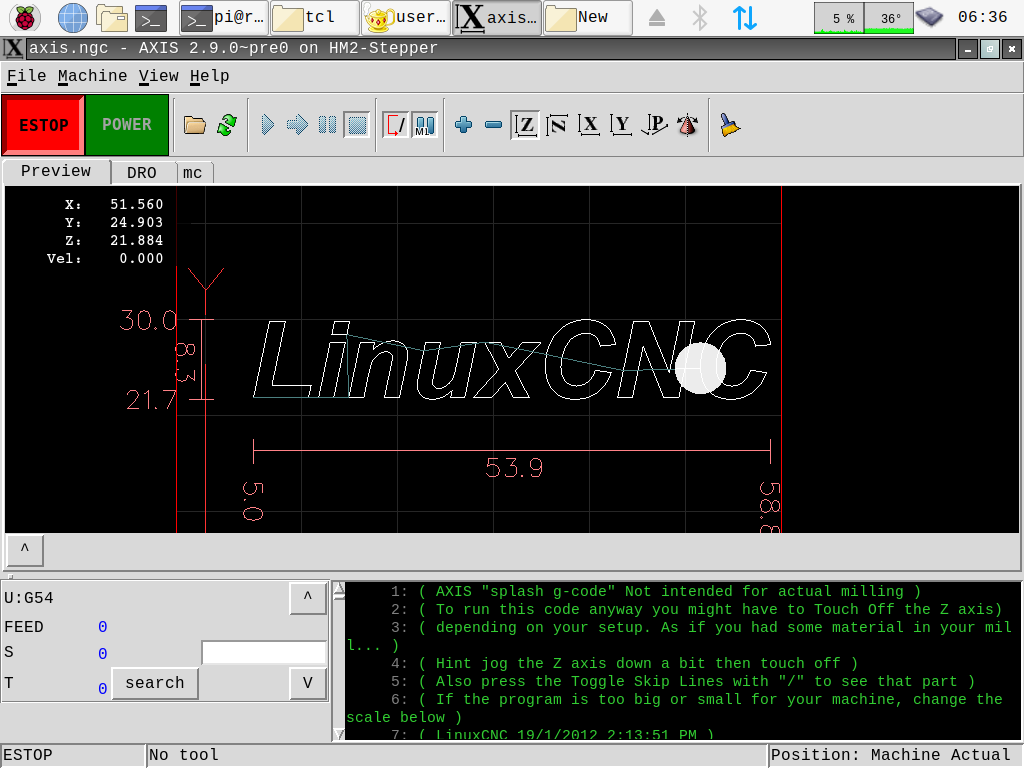The height and width of the screenshot is (768, 1024).
Task: Pause program execution
Action: pyautogui.click(x=327, y=125)
